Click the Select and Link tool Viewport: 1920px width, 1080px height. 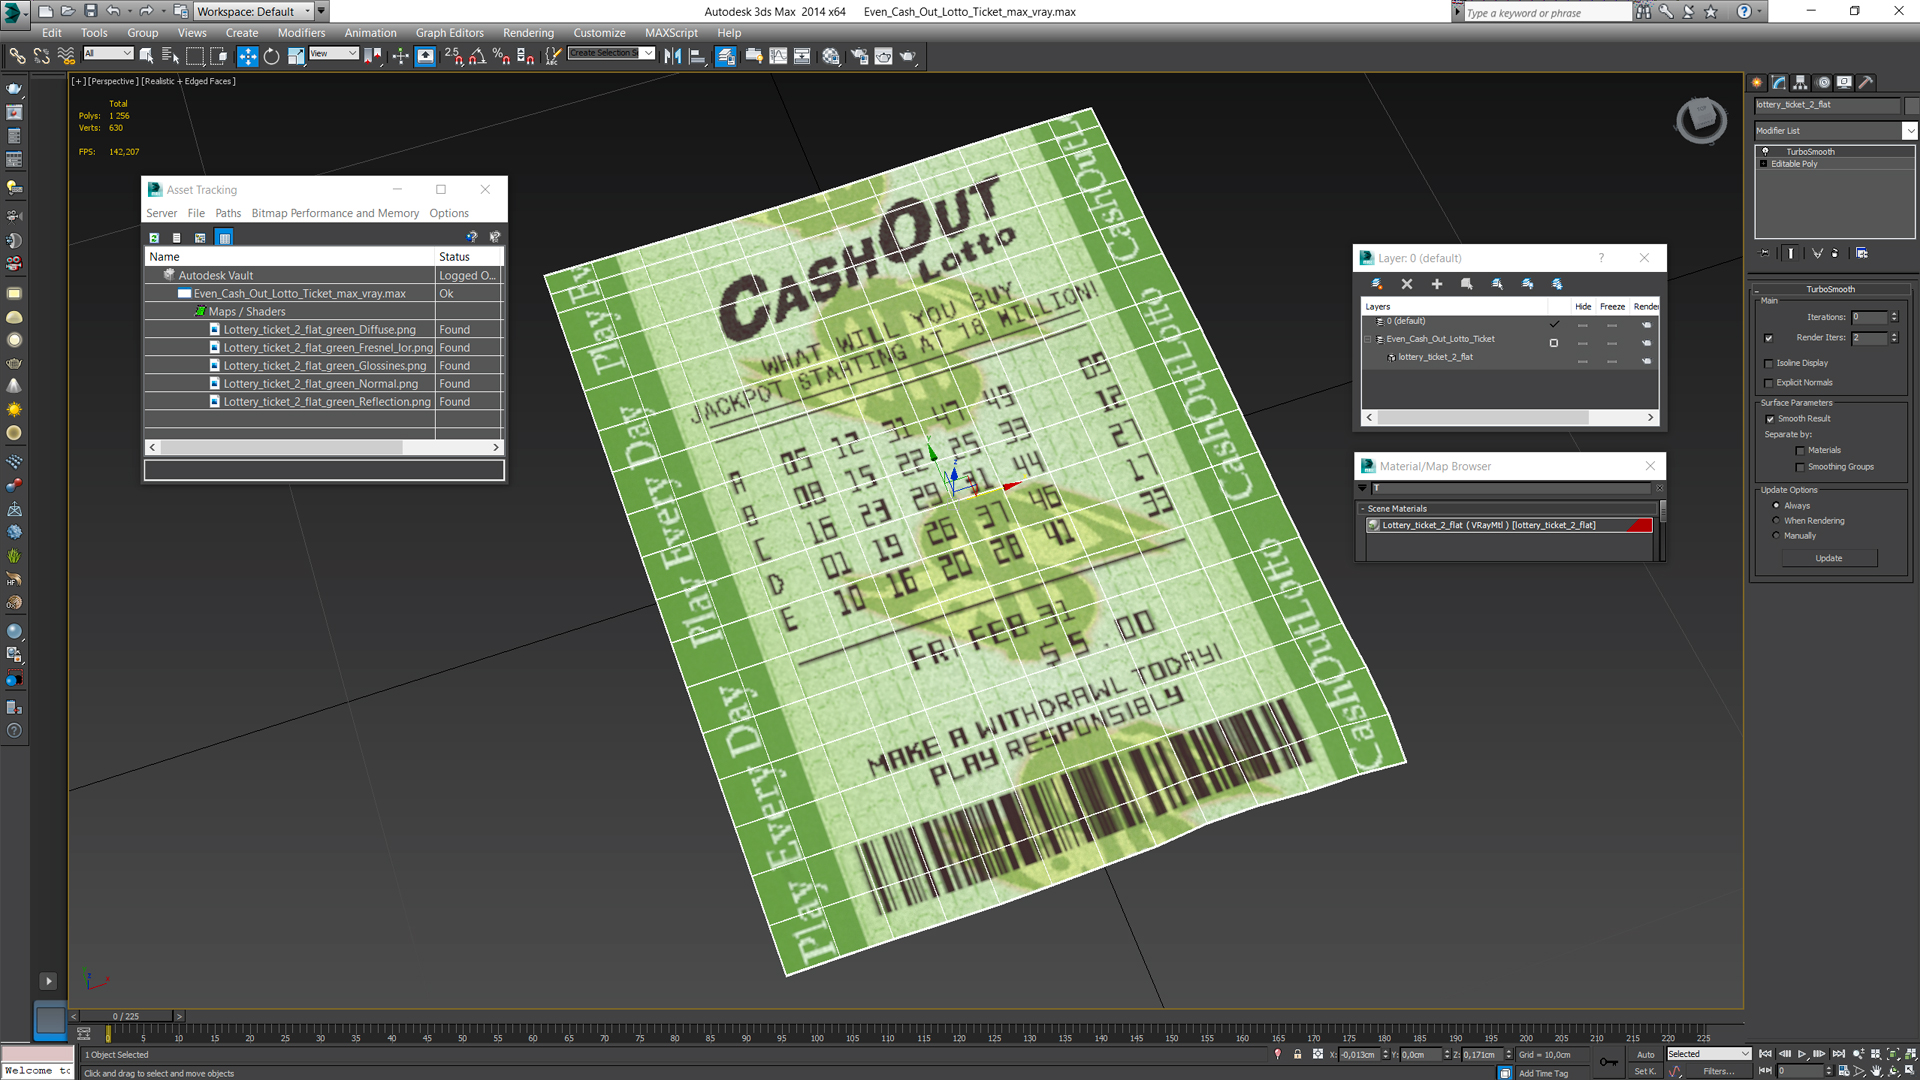point(18,56)
